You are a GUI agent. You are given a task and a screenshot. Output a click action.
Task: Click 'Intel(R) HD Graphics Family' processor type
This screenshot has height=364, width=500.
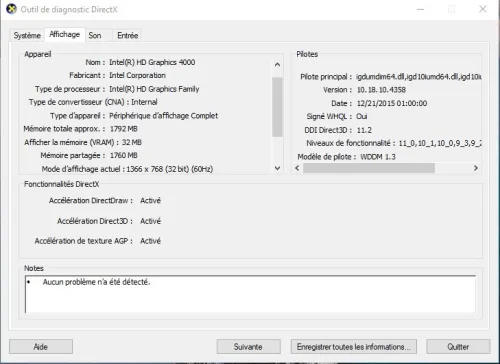[x=154, y=89]
